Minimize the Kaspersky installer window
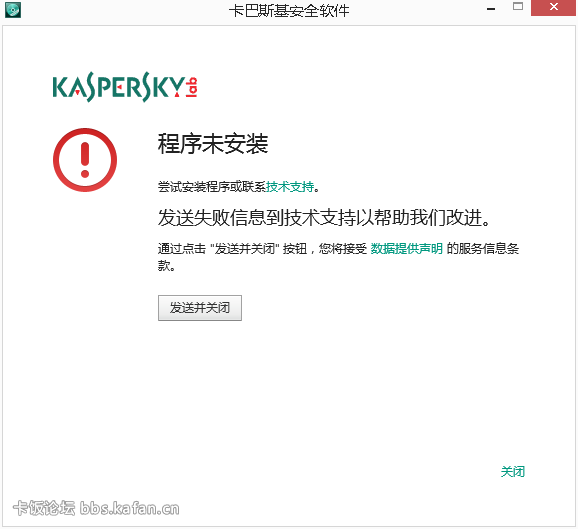The height and width of the screenshot is (529, 578). (491, 8)
